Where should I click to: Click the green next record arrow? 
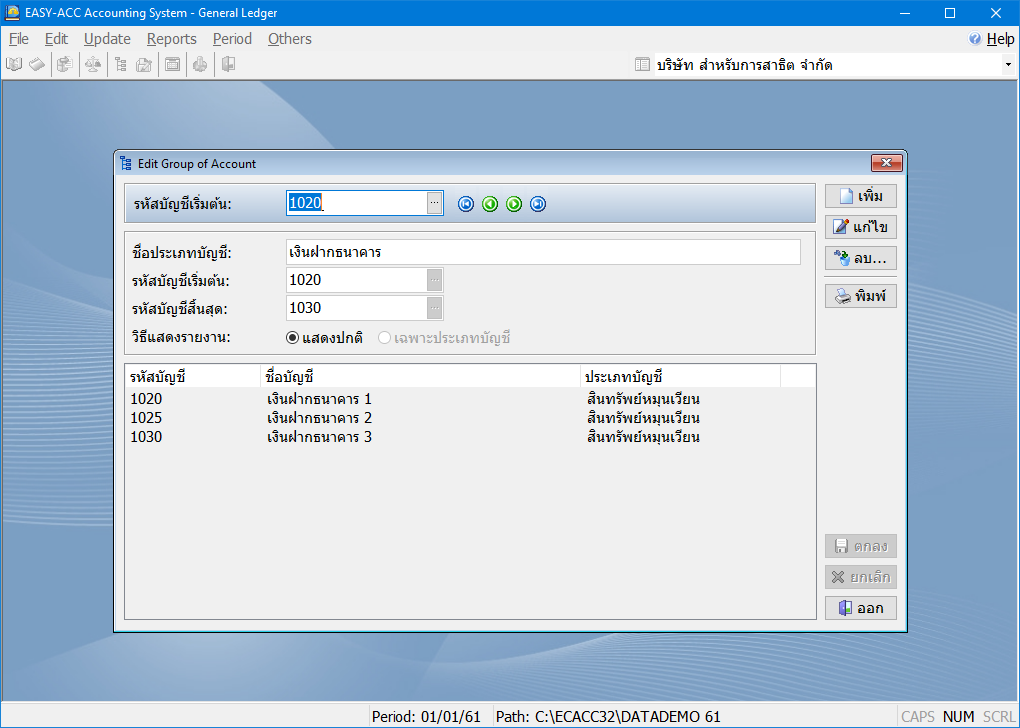tap(514, 204)
